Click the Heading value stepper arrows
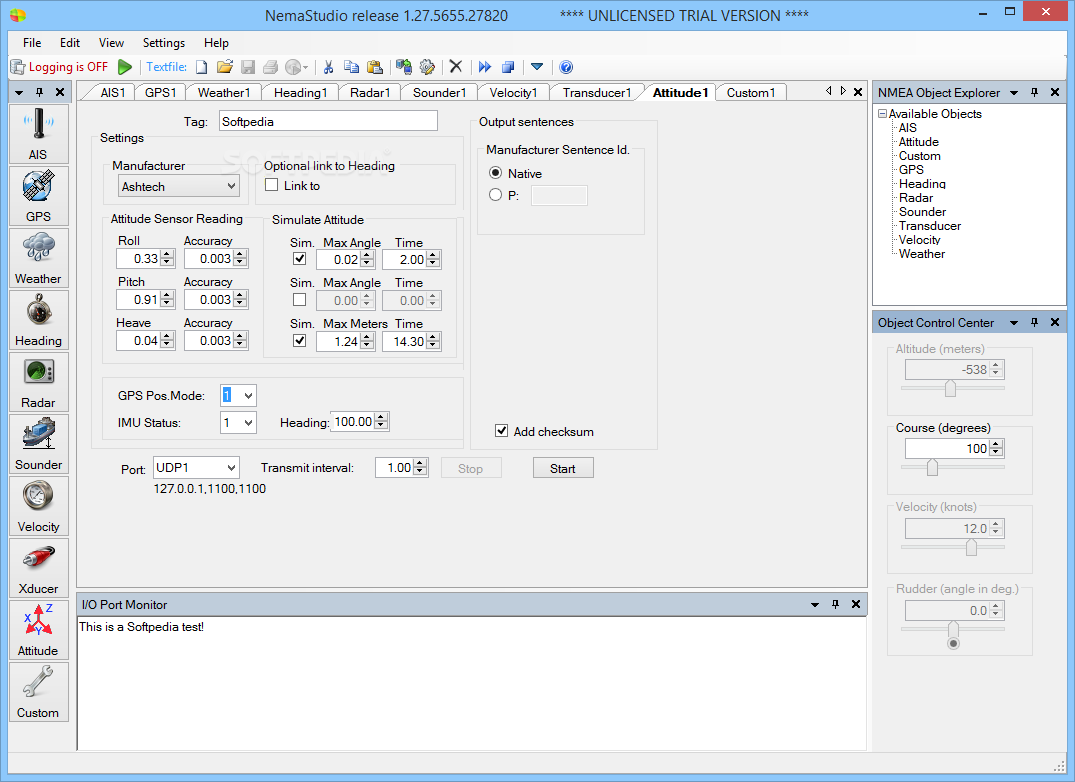1075x782 pixels. [x=382, y=422]
